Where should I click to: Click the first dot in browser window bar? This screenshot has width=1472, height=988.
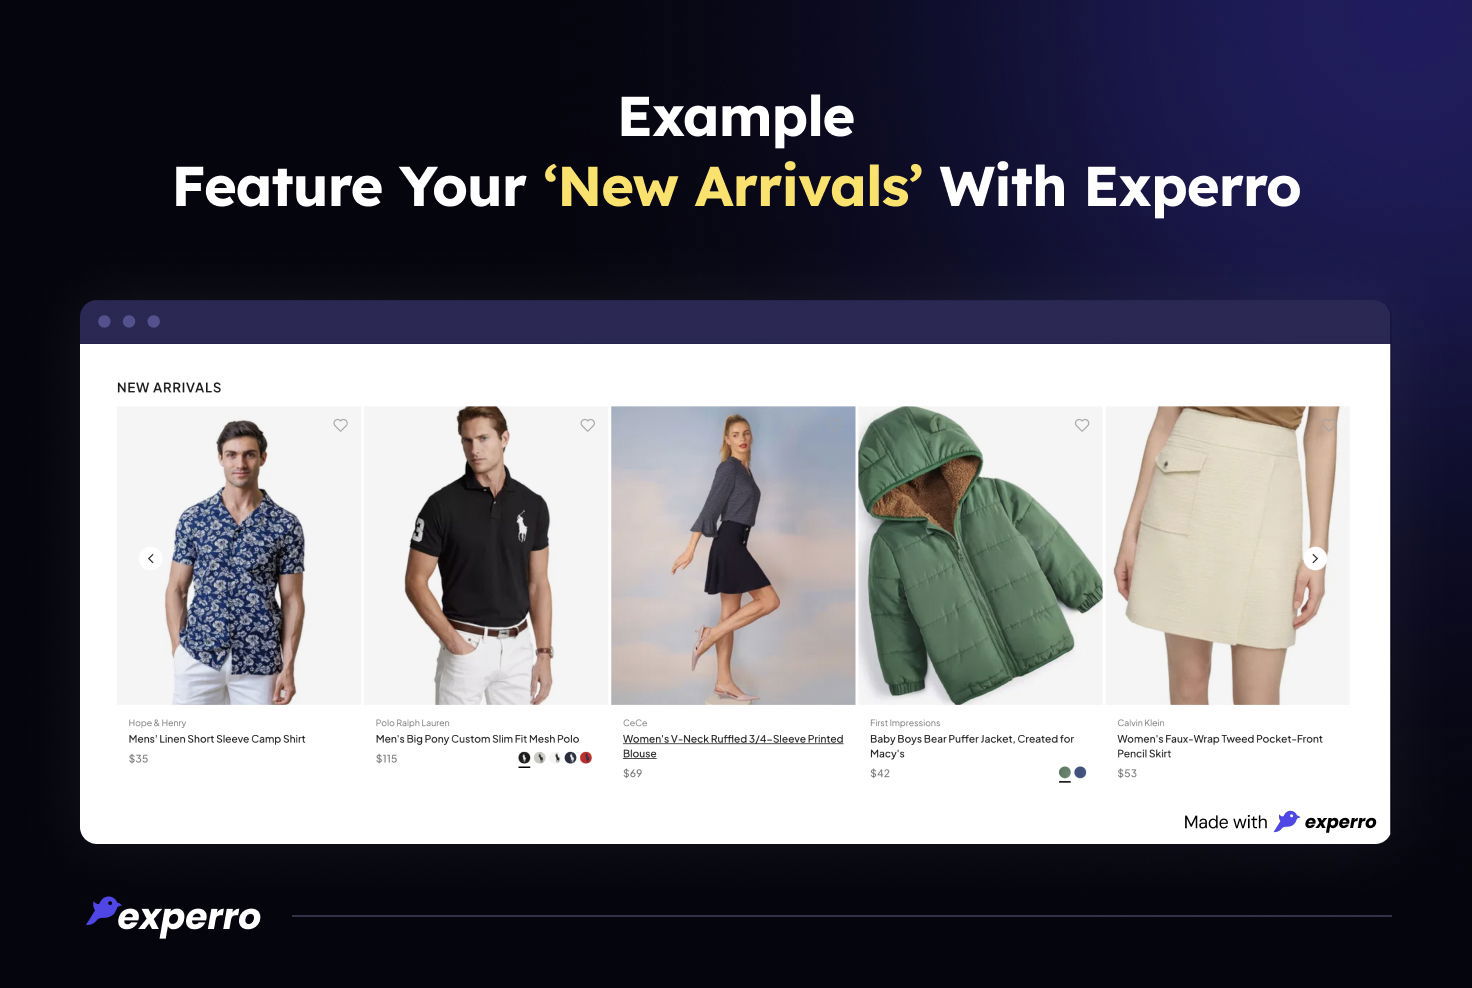pyautogui.click(x=105, y=321)
